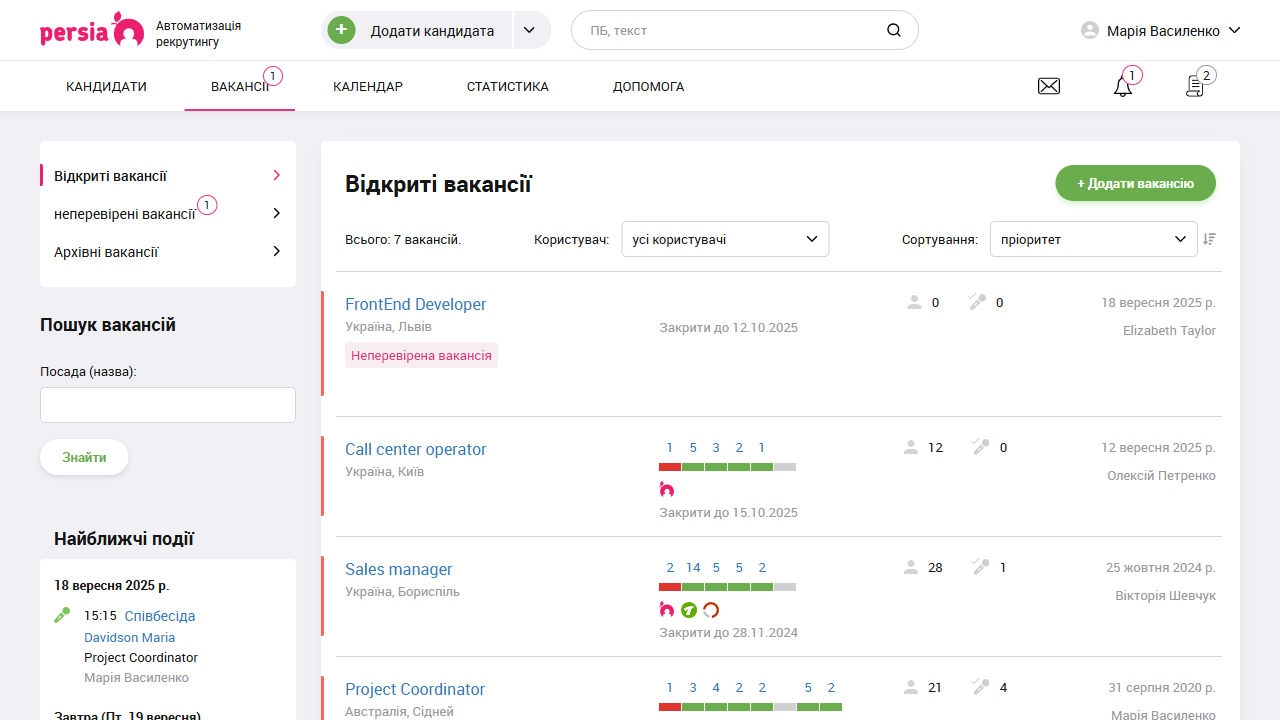Open the Сортування priority dropdown

pyautogui.click(x=1093, y=239)
